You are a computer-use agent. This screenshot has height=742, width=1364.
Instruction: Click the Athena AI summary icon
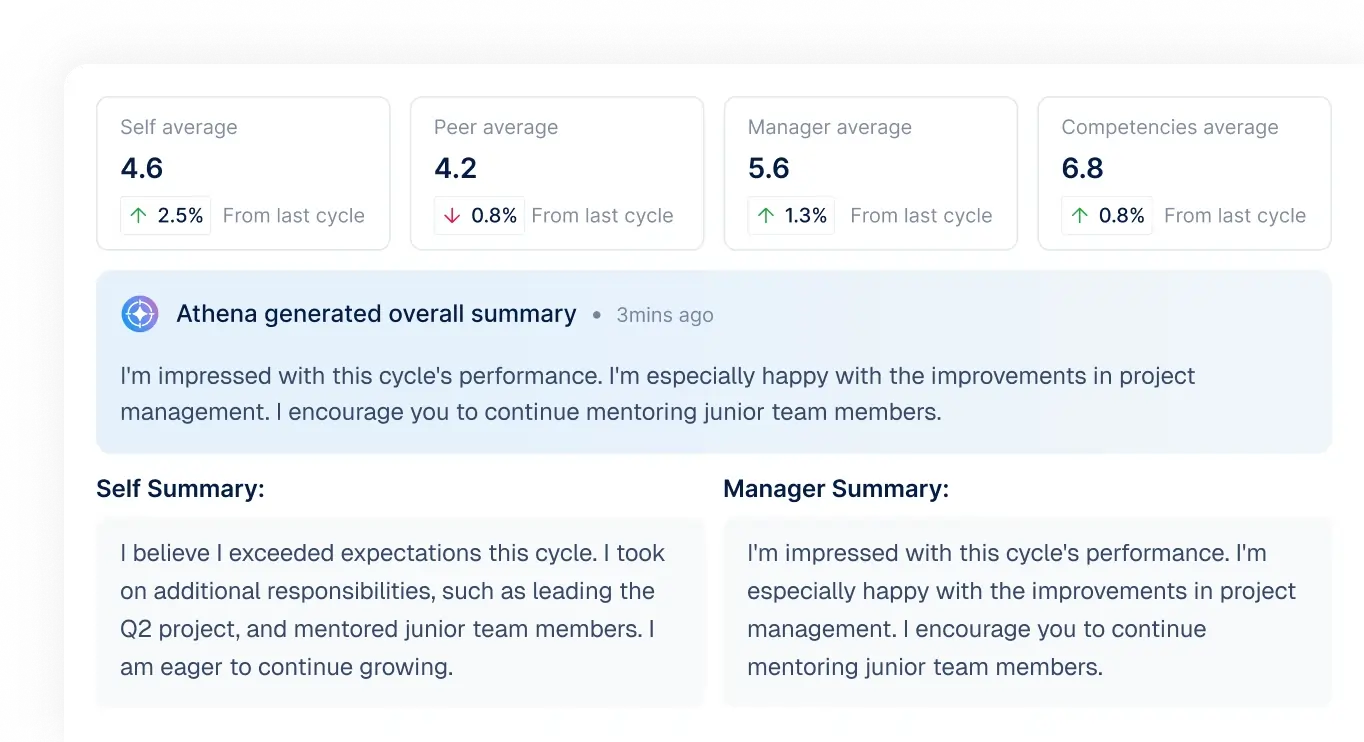click(140, 314)
